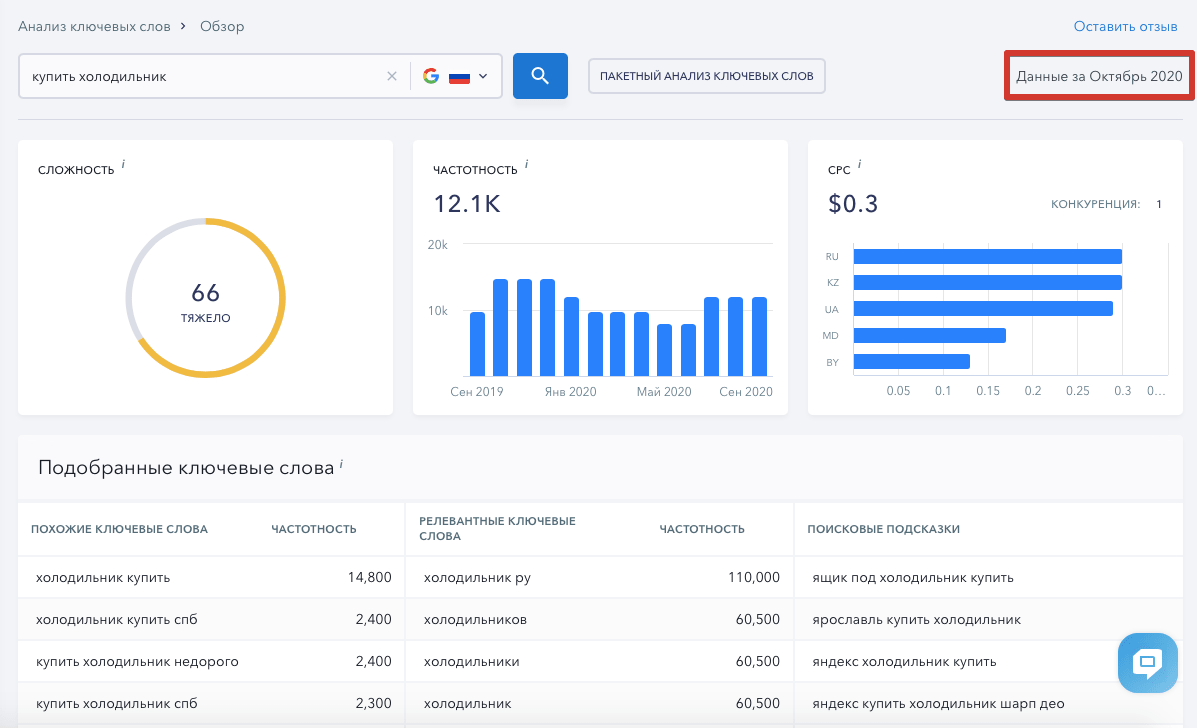The height and width of the screenshot is (728, 1199).
Task: Open the suggestion яндекс холодильник купить
Action: [x=904, y=661]
